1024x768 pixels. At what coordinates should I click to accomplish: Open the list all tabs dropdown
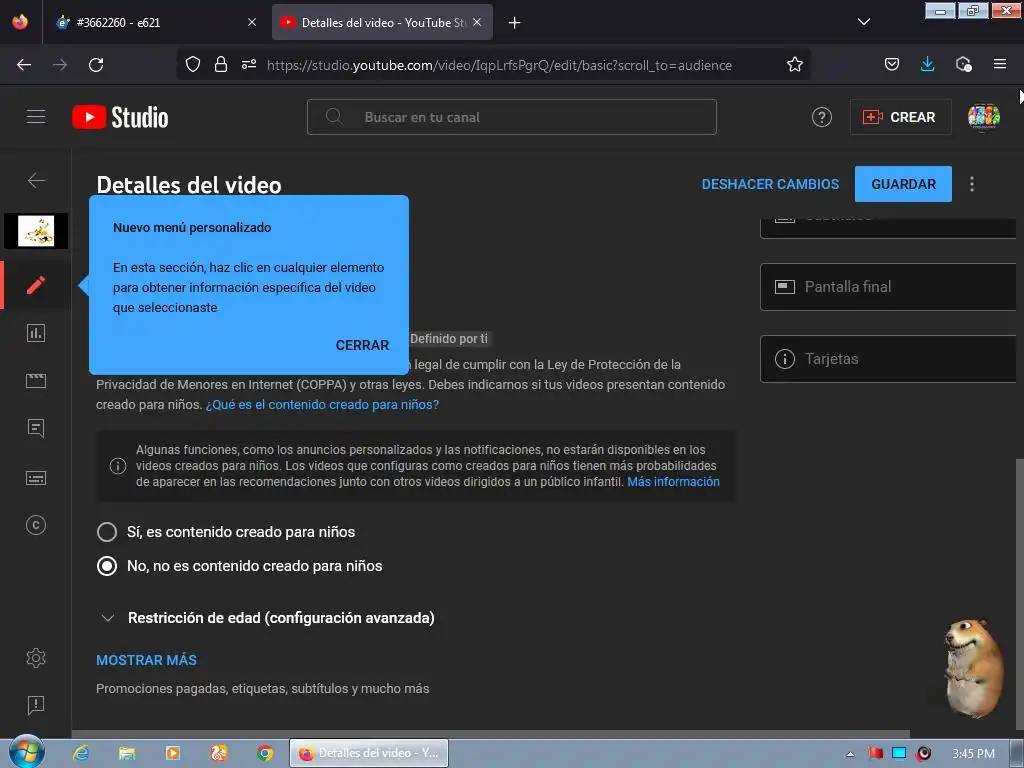click(x=863, y=22)
